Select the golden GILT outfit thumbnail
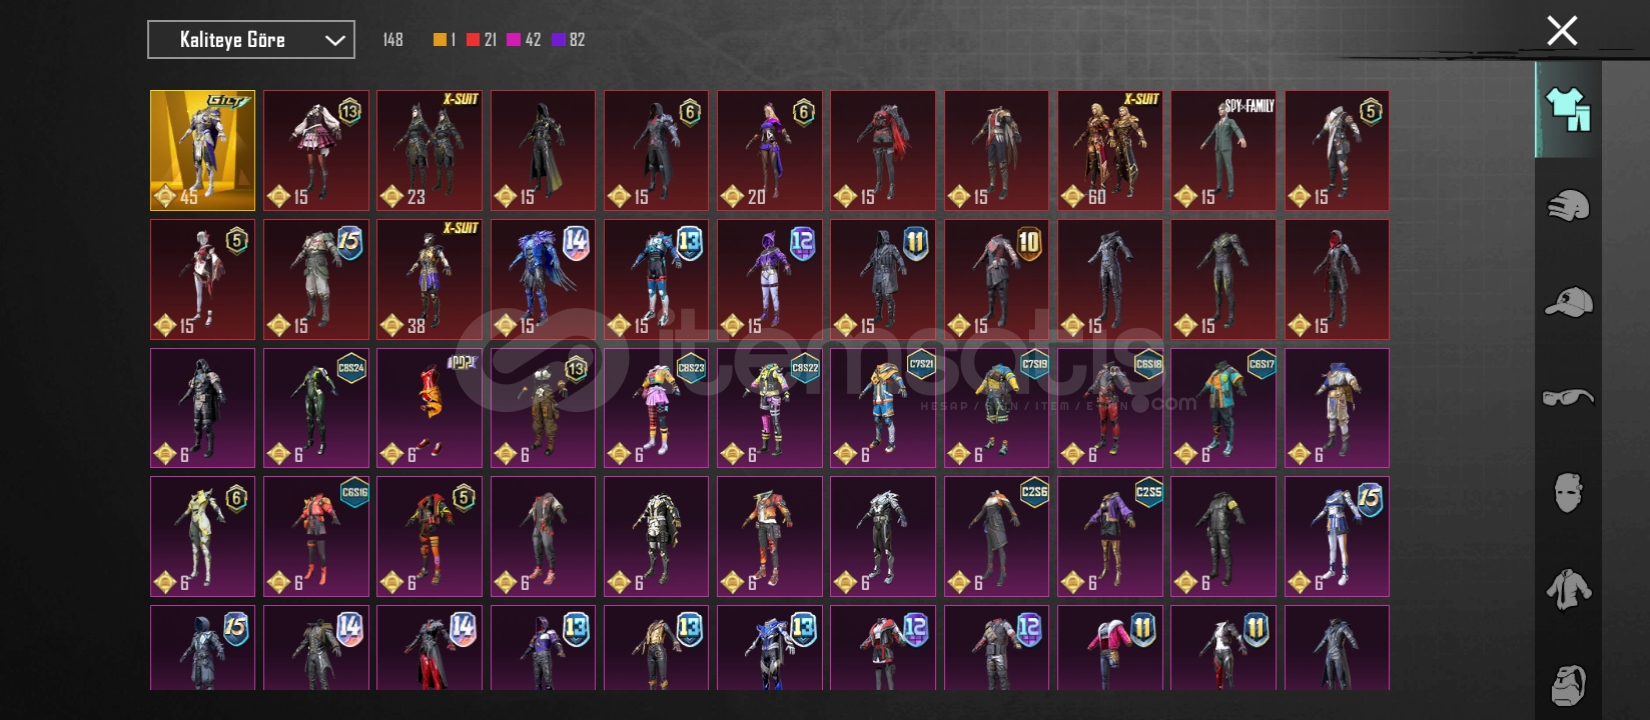Screen dimensions: 1650x720 pyautogui.click(x=203, y=151)
